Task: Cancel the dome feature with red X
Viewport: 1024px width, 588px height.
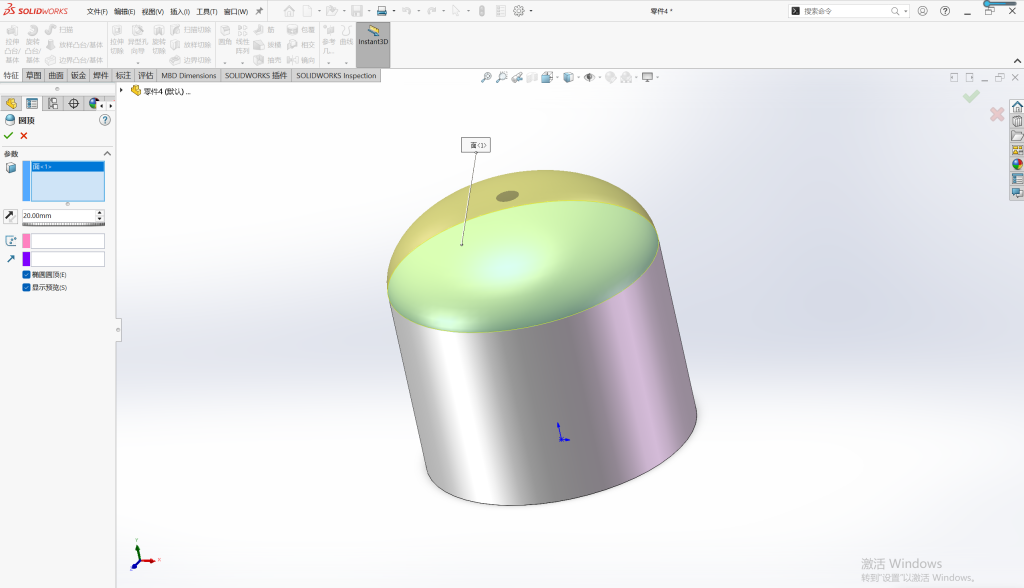Action: click(24, 136)
